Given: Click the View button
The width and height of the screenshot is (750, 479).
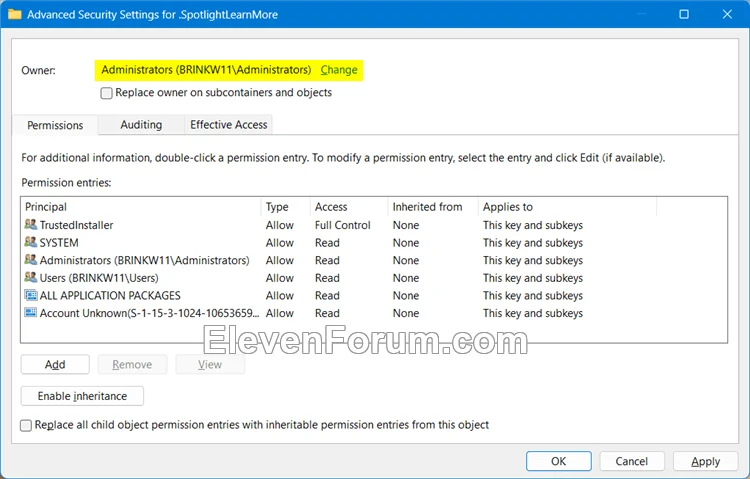Looking at the screenshot, I should coord(210,365).
